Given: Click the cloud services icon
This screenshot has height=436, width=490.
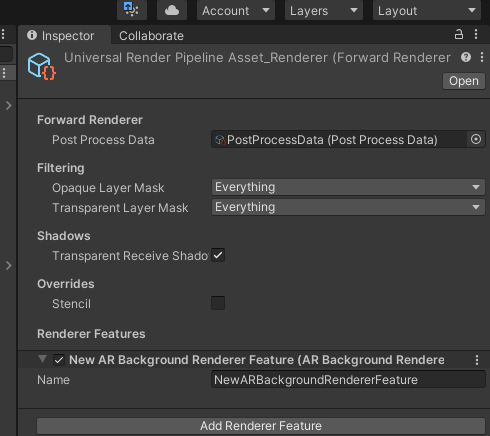Looking at the screenshot, I should pyautogui.click(x=172, y=10).
